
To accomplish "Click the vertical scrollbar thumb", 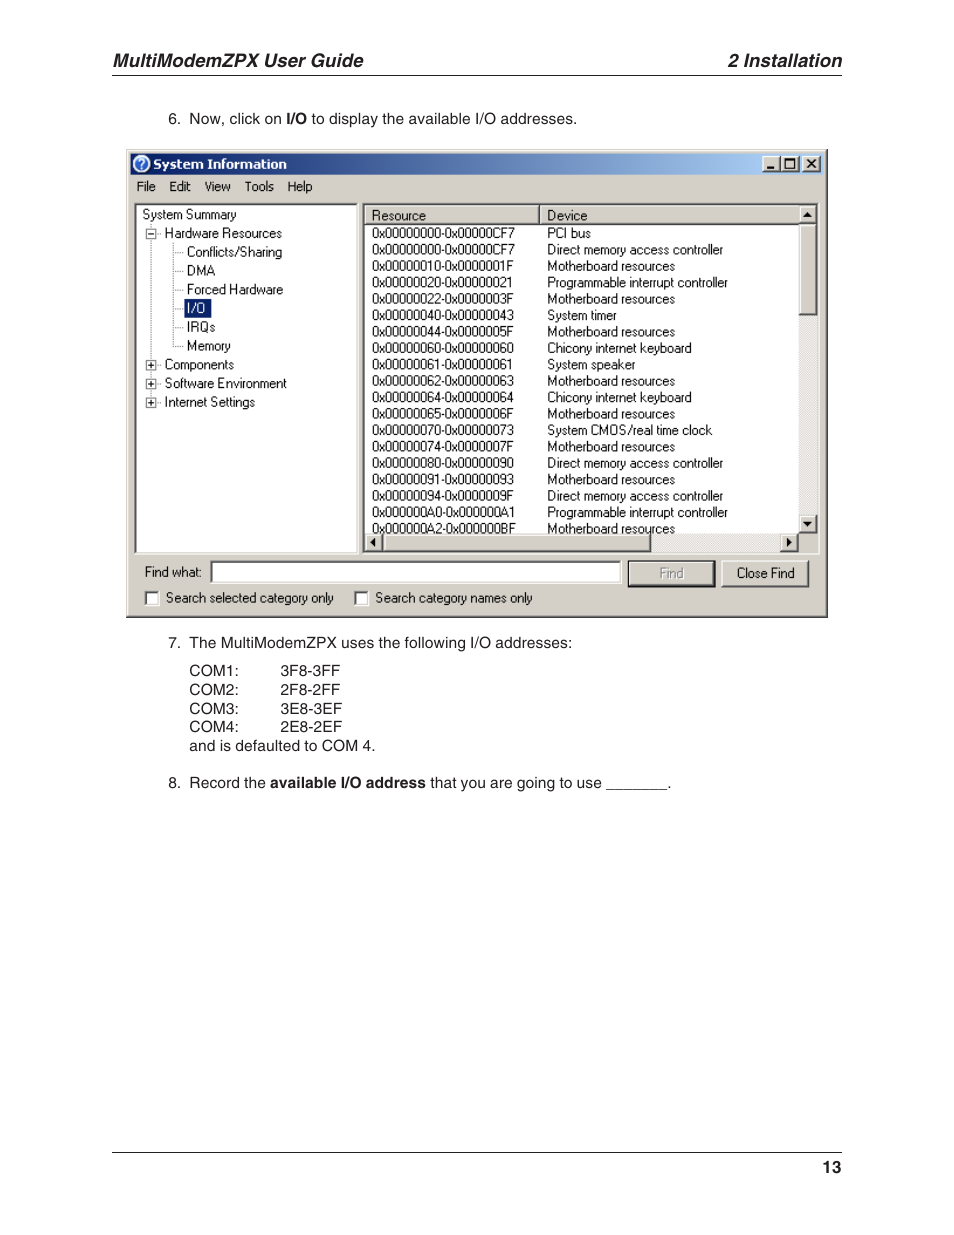I will click(x=807, y=270).
